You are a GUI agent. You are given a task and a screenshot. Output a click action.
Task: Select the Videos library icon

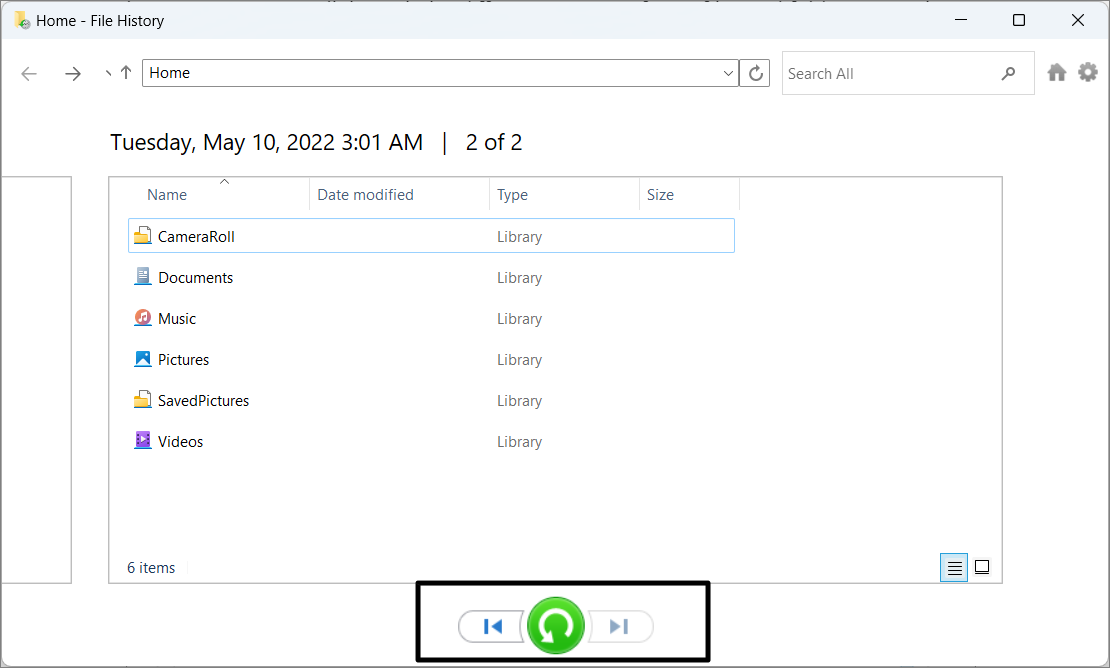(142, 441)
